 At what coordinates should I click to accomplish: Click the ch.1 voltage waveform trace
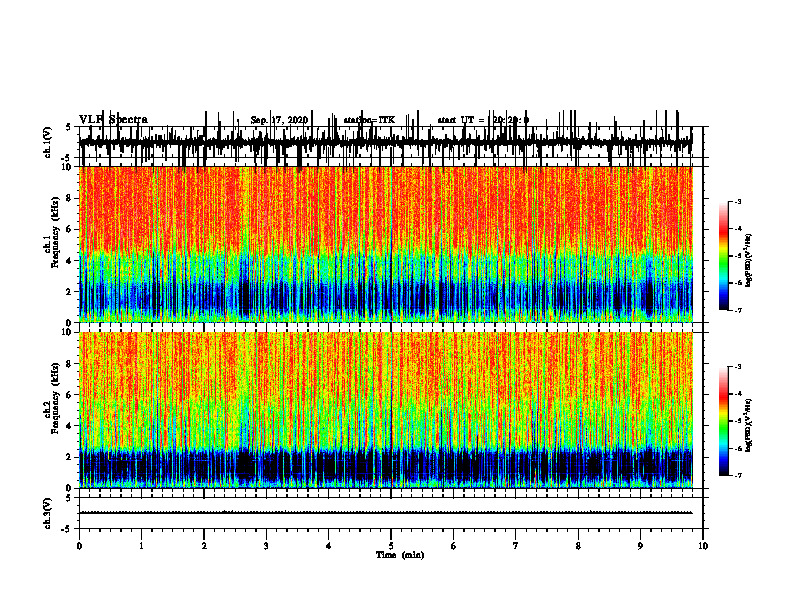point(386,142)
